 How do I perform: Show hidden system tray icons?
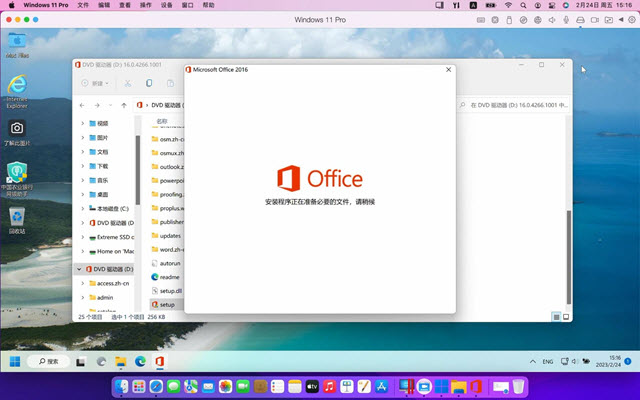(533, 362)
